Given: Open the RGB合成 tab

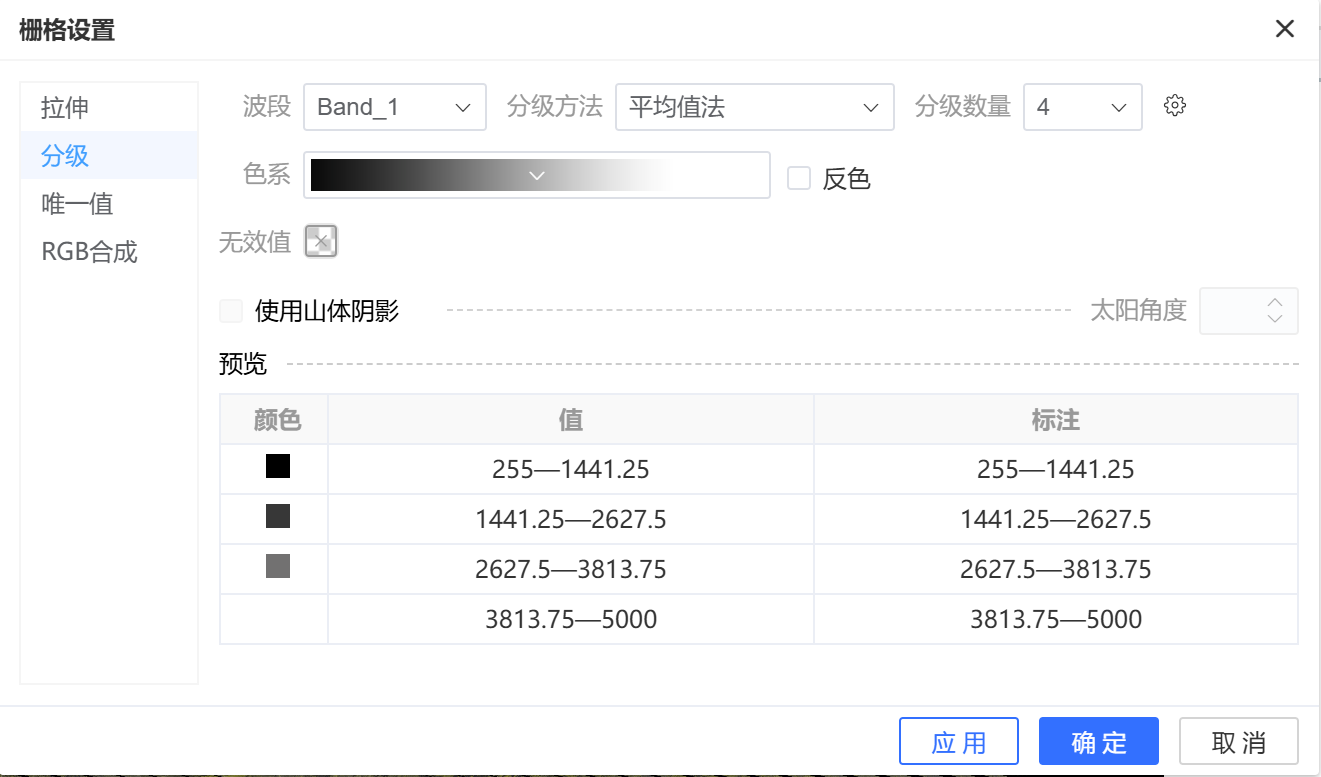Looking at the screenshot, I should pyautogui.click(x=89, y=252).
